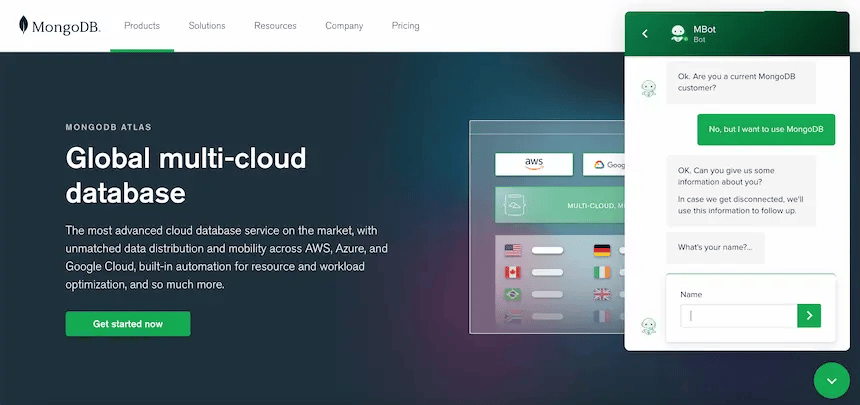Select the Germany flag icon
860x405 pixels.
[602, 250]
